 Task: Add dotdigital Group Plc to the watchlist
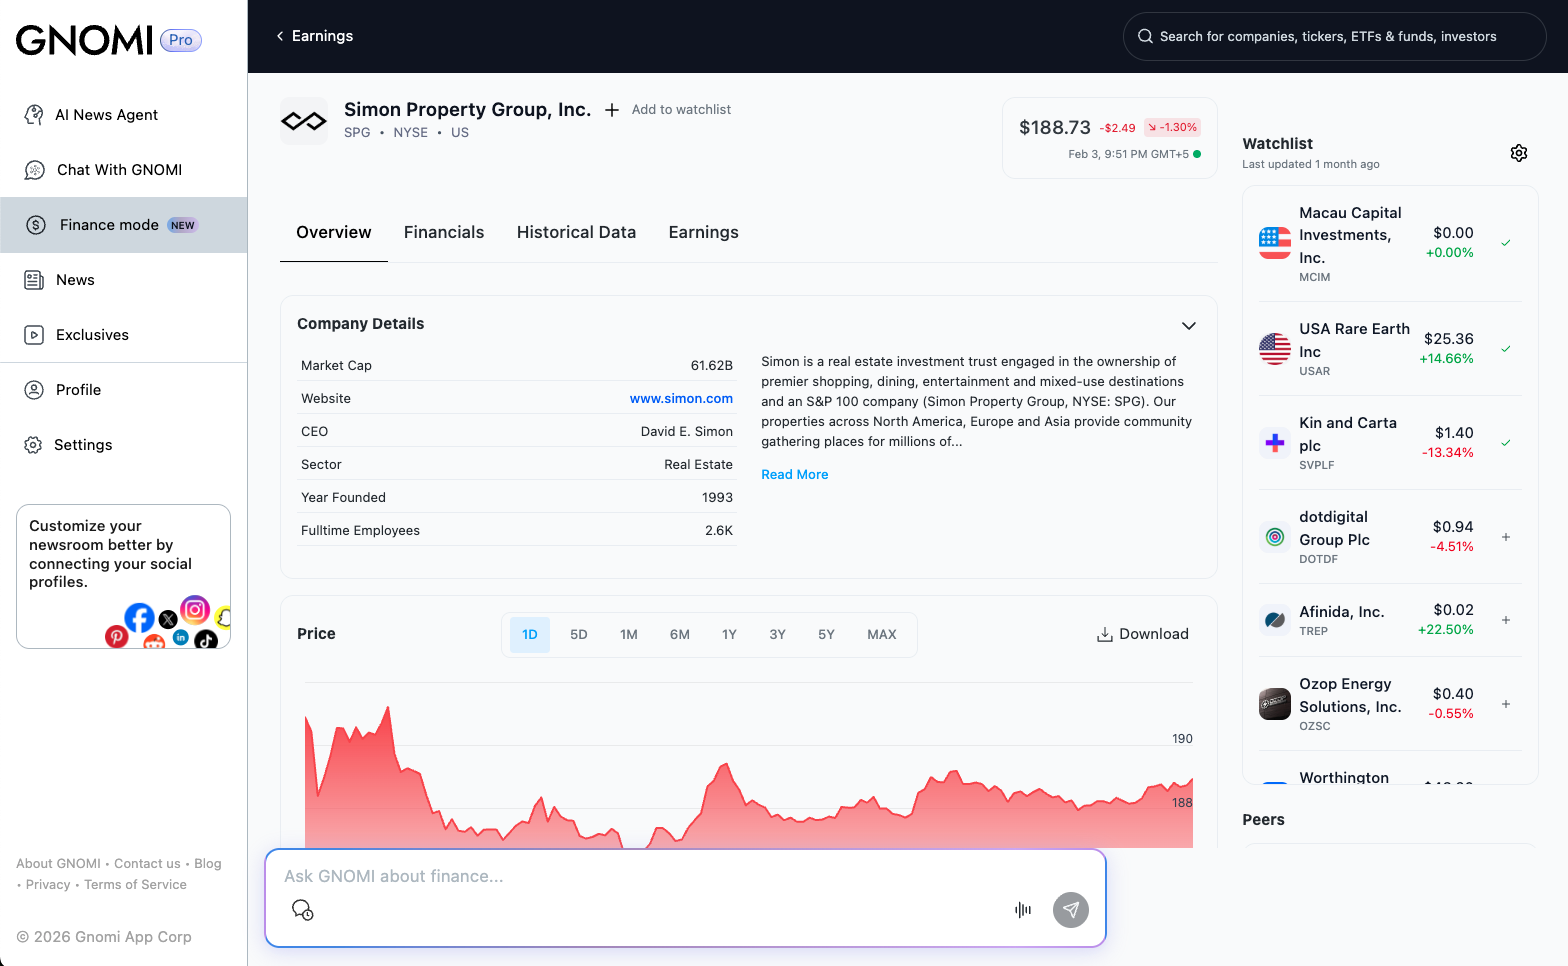click(x=1505, y=537)
